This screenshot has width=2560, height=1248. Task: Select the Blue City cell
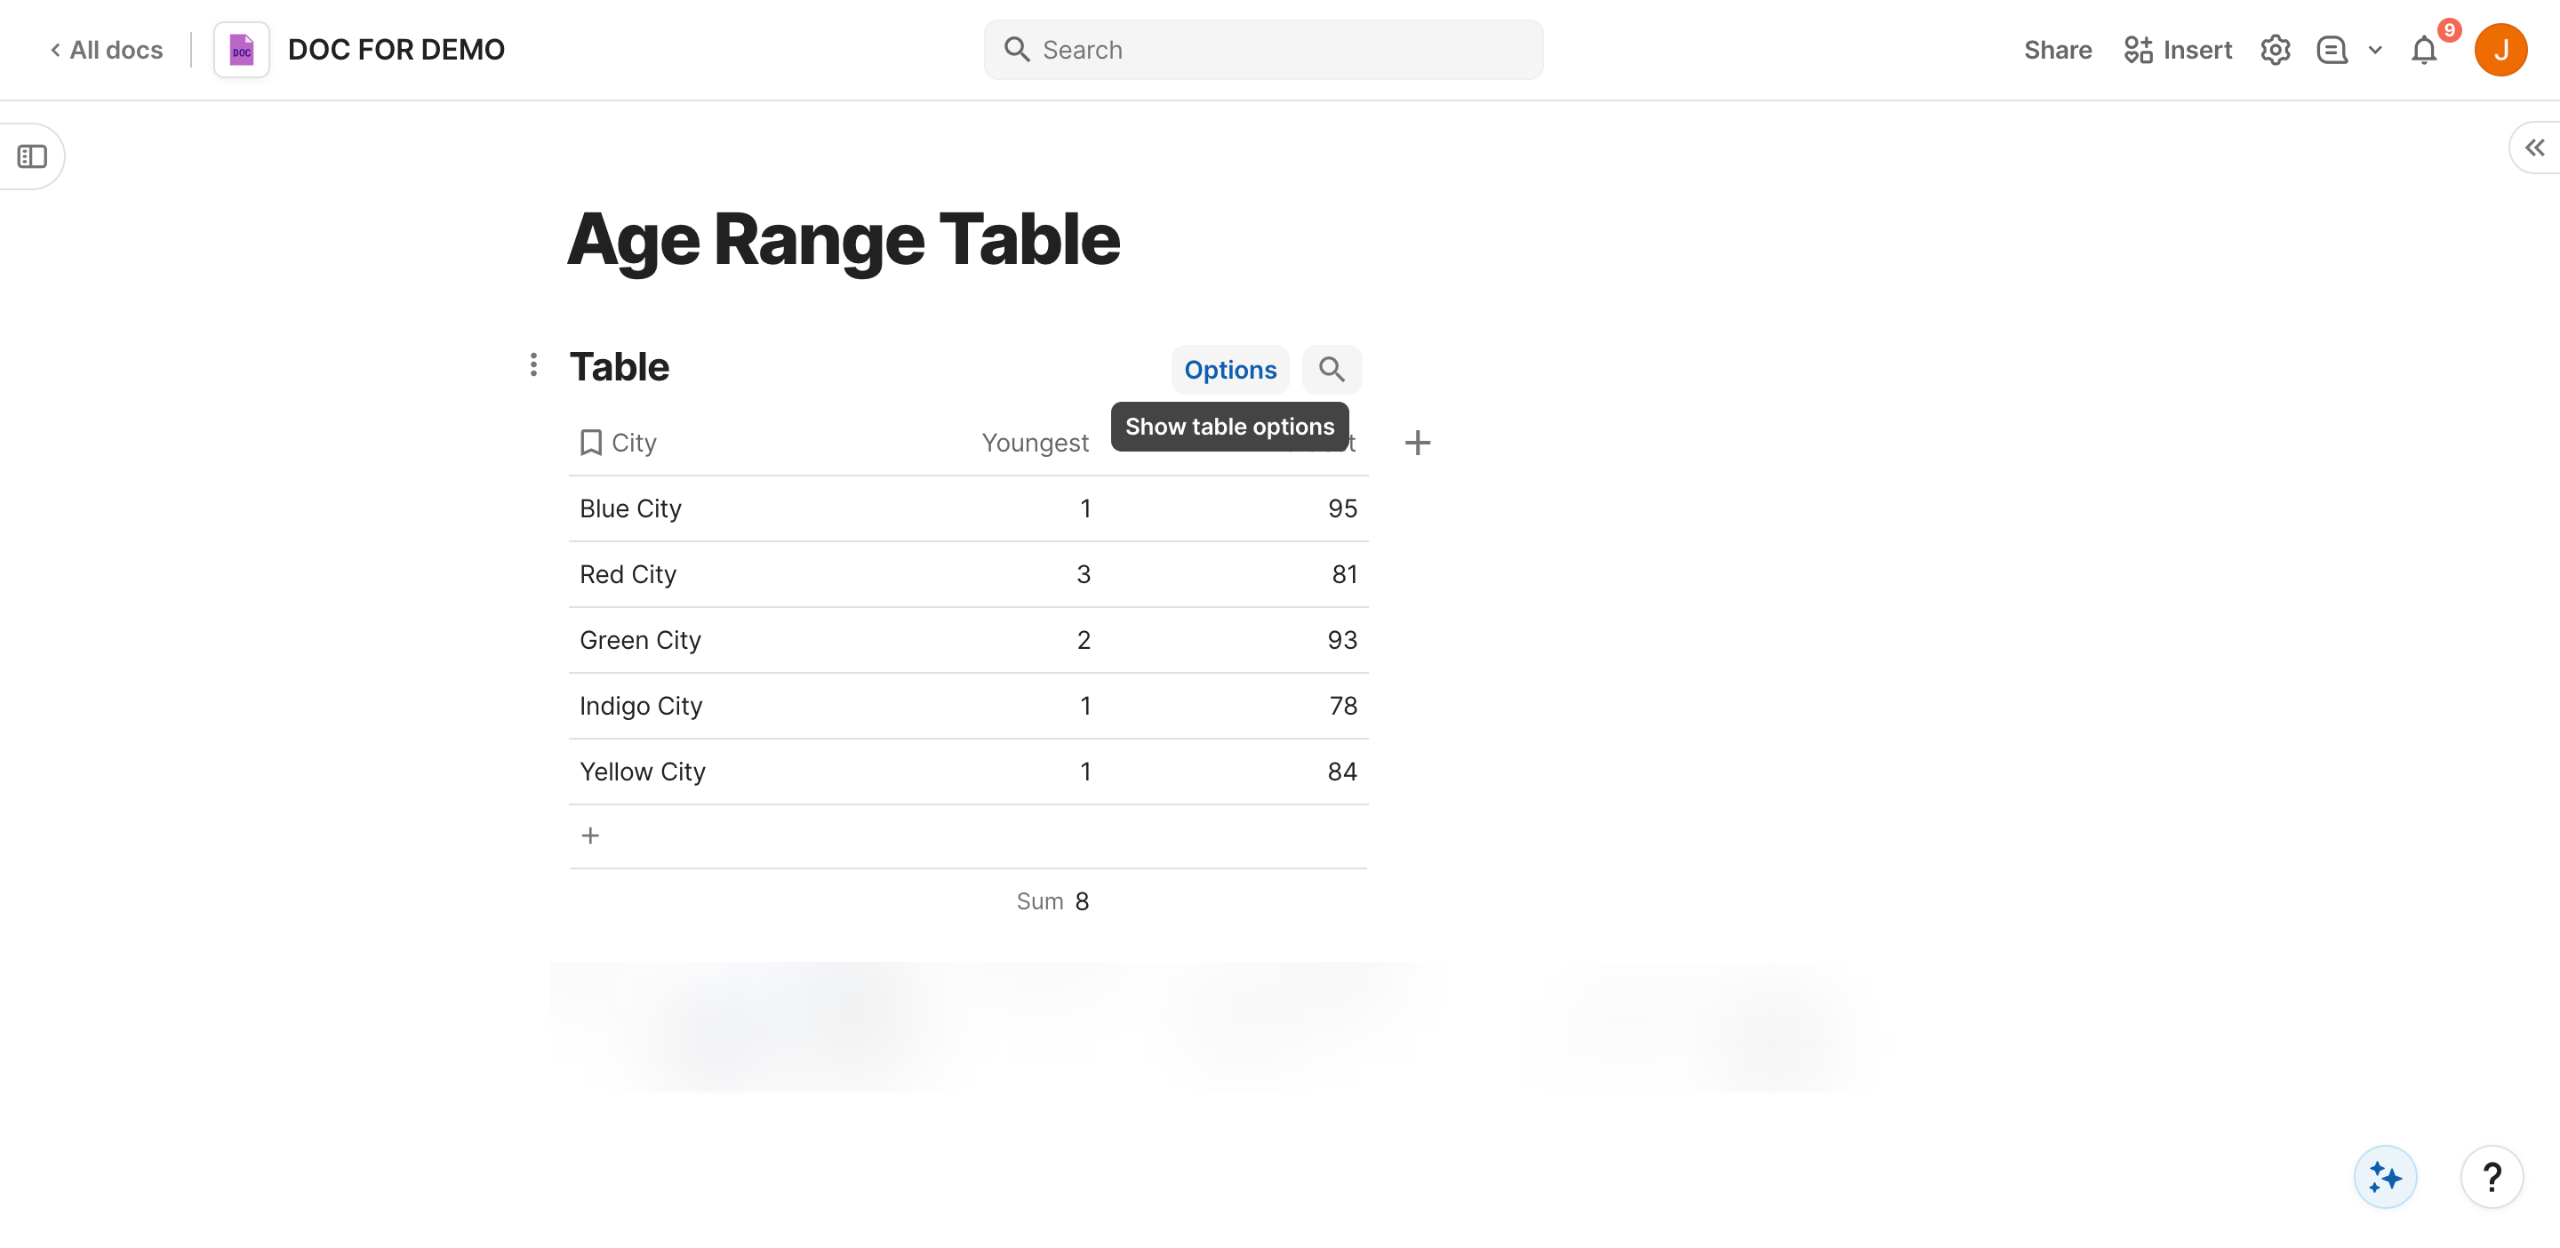point(631,509)
